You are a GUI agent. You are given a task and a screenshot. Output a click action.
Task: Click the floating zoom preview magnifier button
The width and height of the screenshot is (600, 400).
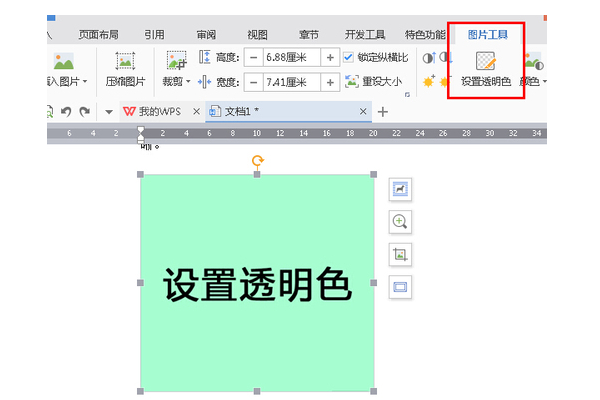click(x=400, y=222)
